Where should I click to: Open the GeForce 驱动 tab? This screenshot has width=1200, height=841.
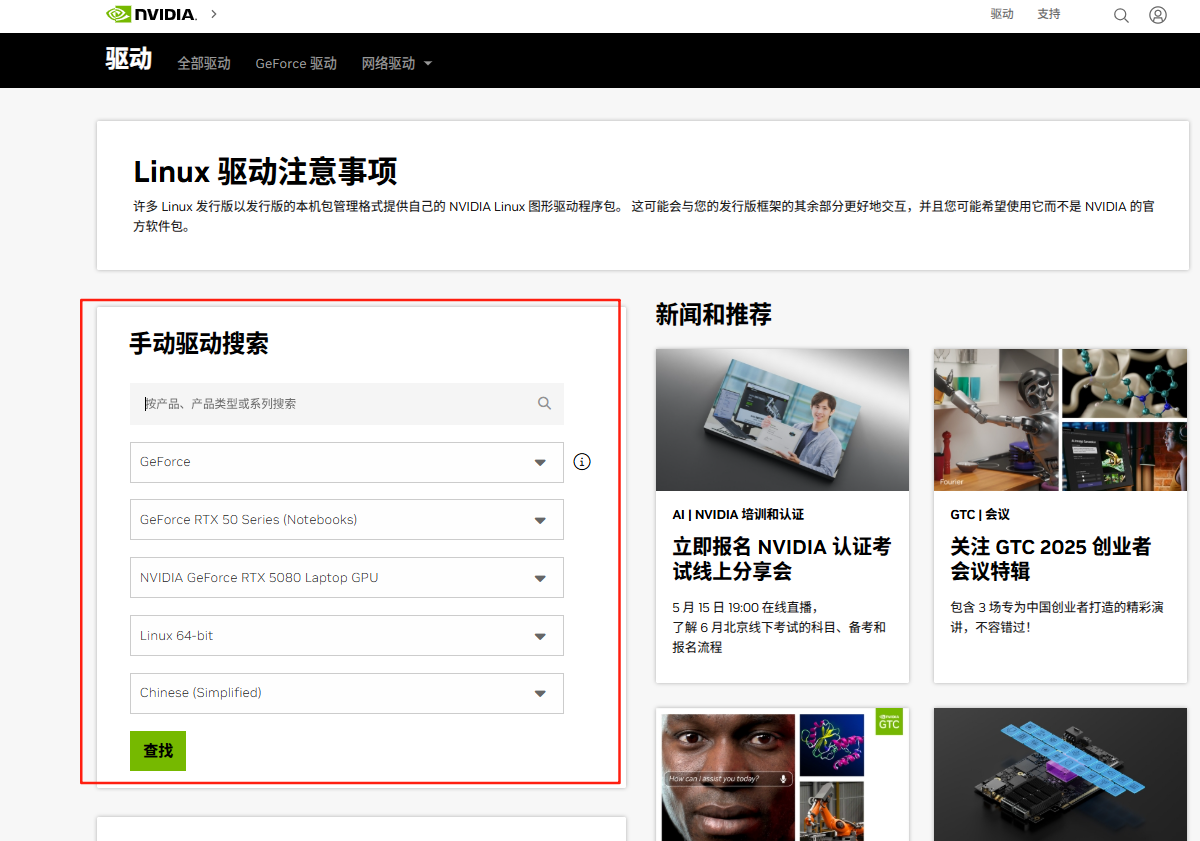coord(296,63)
